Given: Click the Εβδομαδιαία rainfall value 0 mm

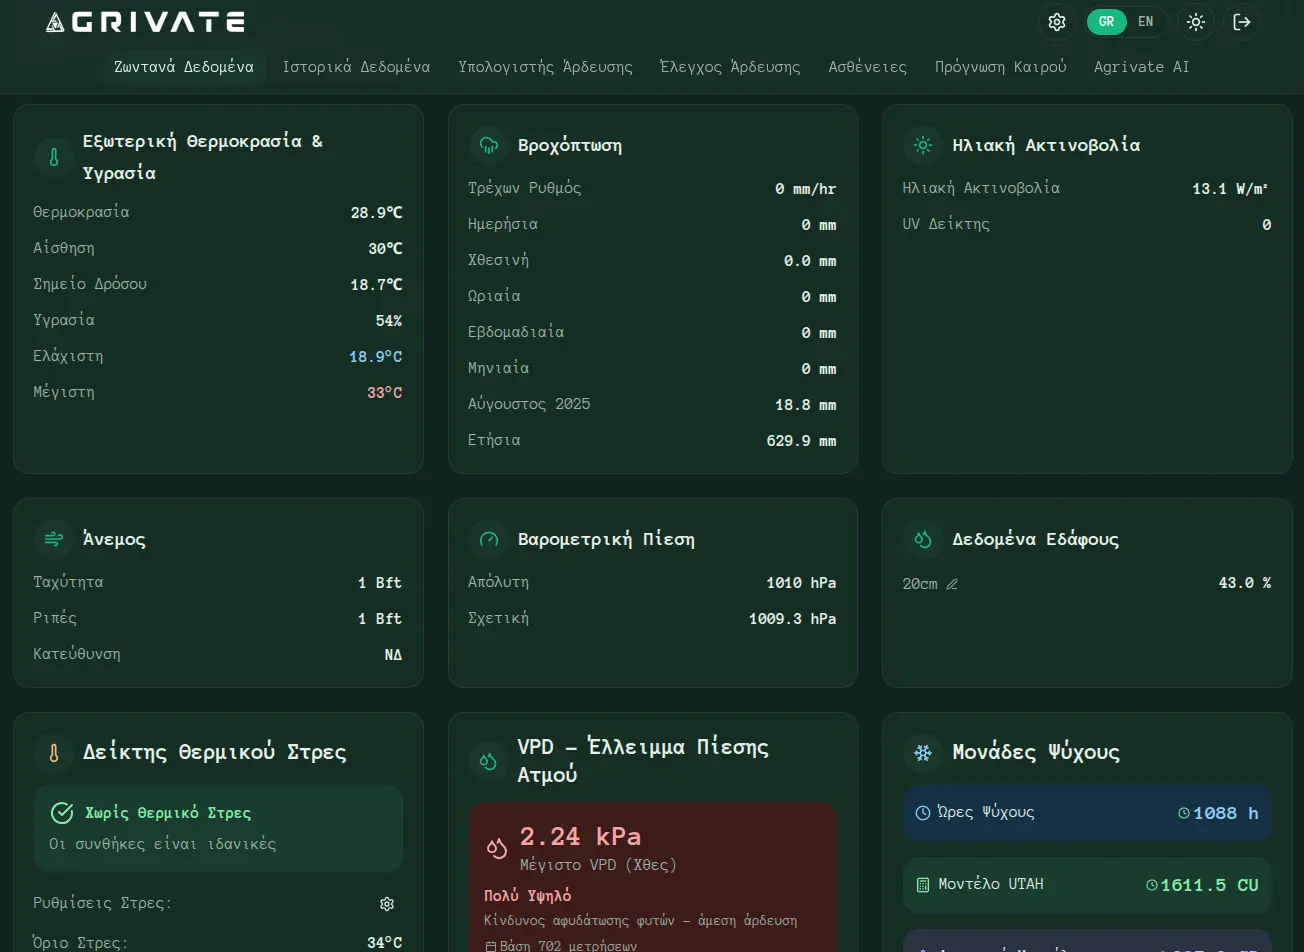Looking at the screenshot, I should click(x=819, y=333).
